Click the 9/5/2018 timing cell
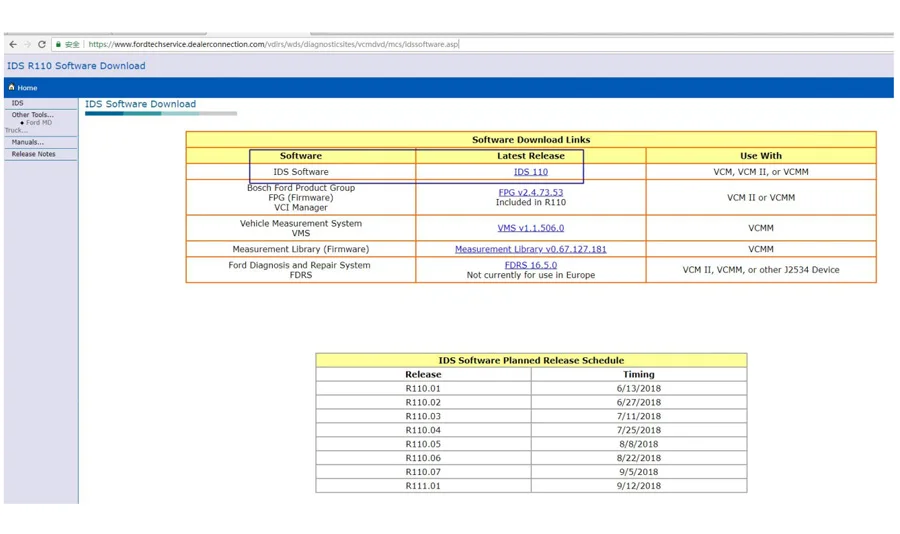The image size is (900, 534). [x=639, y=472]
